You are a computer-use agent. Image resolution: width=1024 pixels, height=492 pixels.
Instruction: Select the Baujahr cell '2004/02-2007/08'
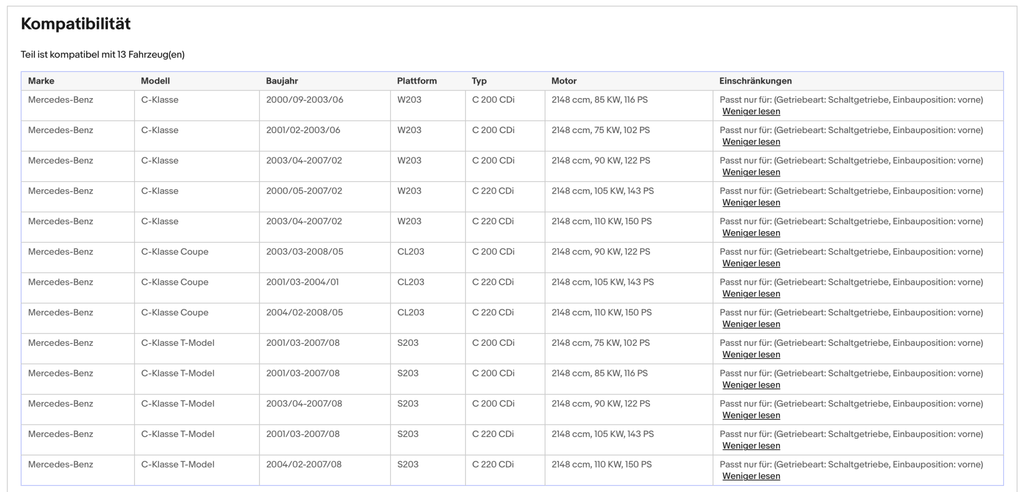304,465
